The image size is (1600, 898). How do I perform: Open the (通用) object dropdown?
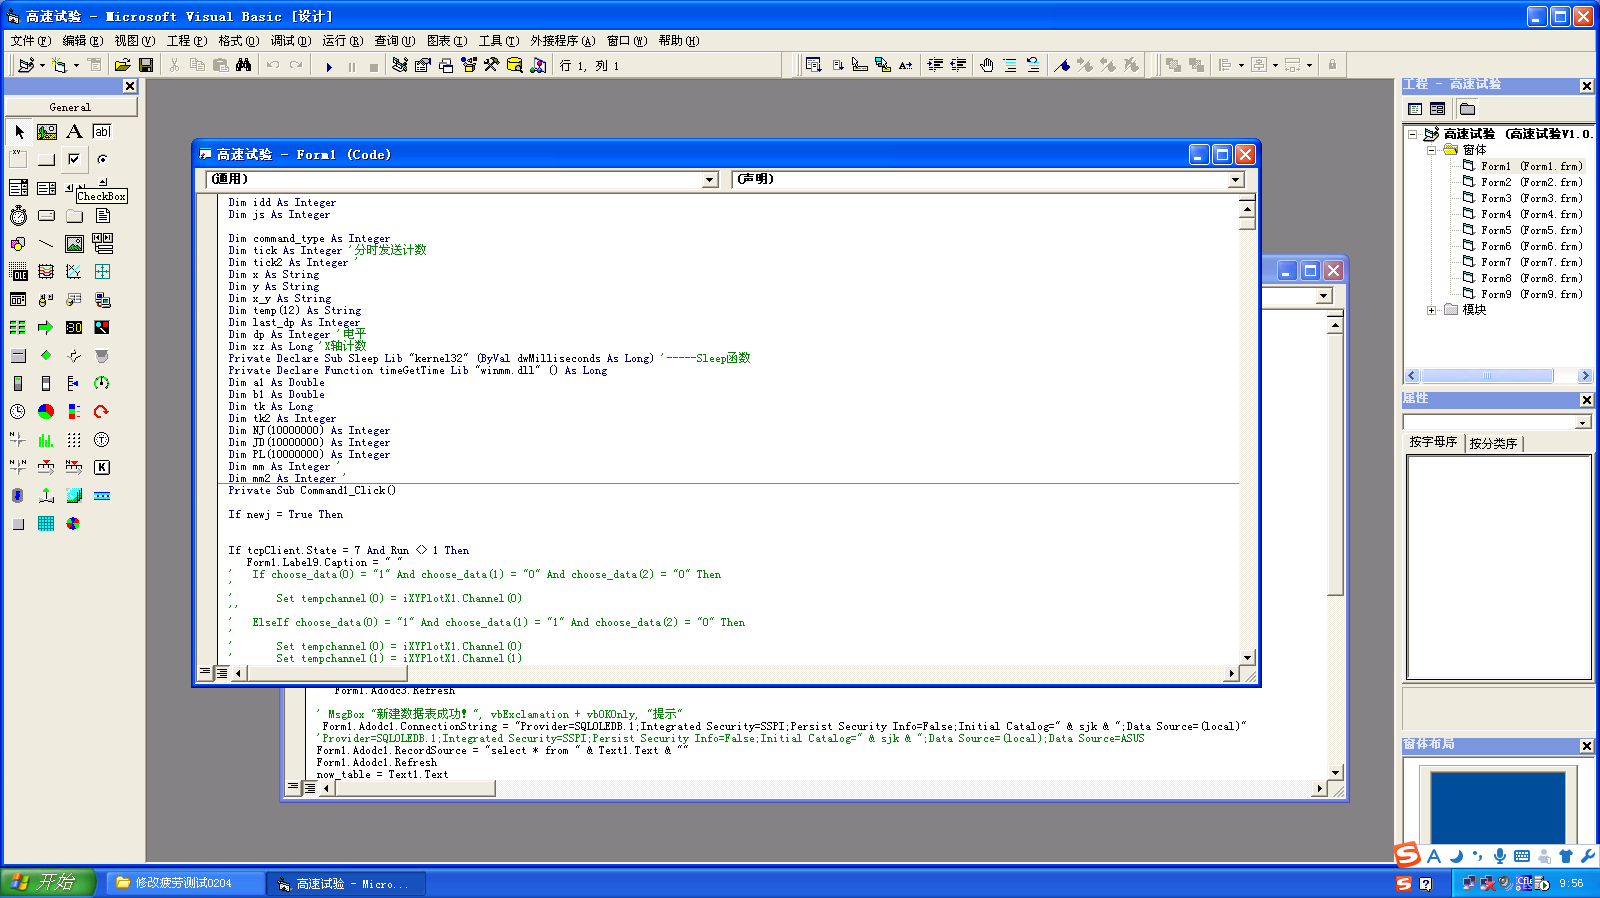(710, 180)
